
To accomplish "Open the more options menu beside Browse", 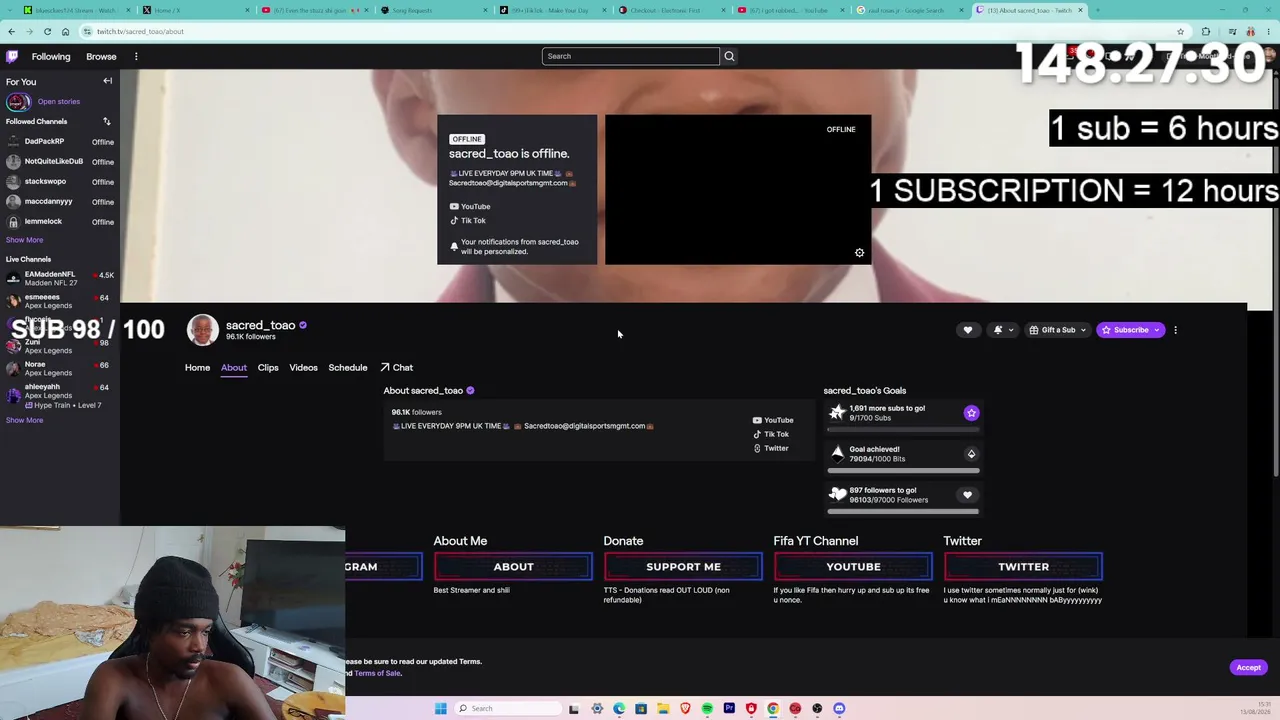I will 136,57.
